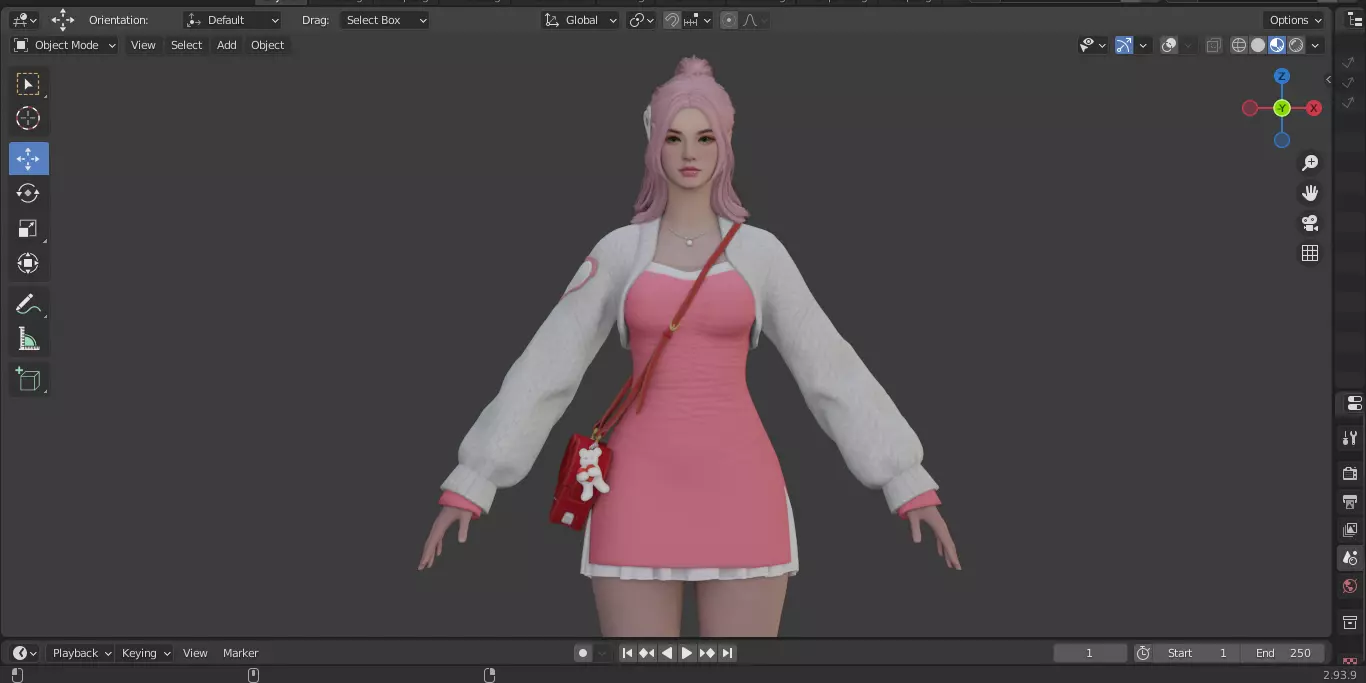Open the outliner editor type icon
Screen dimensions: 1366x683
click(1355, 20)
